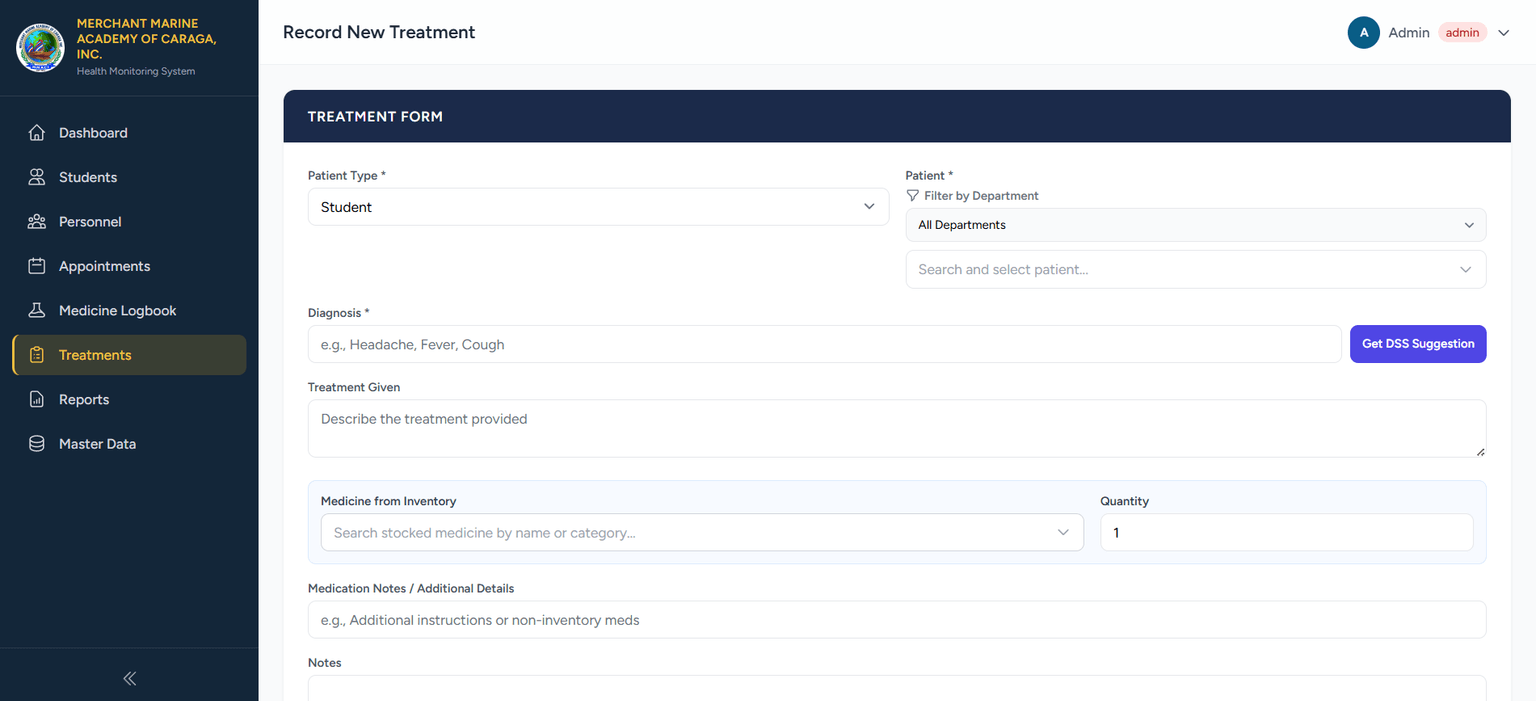The height and width of the screenshot is (701, 1536).
Task: Click the Reports chart file icon
Action: point(37,400)
